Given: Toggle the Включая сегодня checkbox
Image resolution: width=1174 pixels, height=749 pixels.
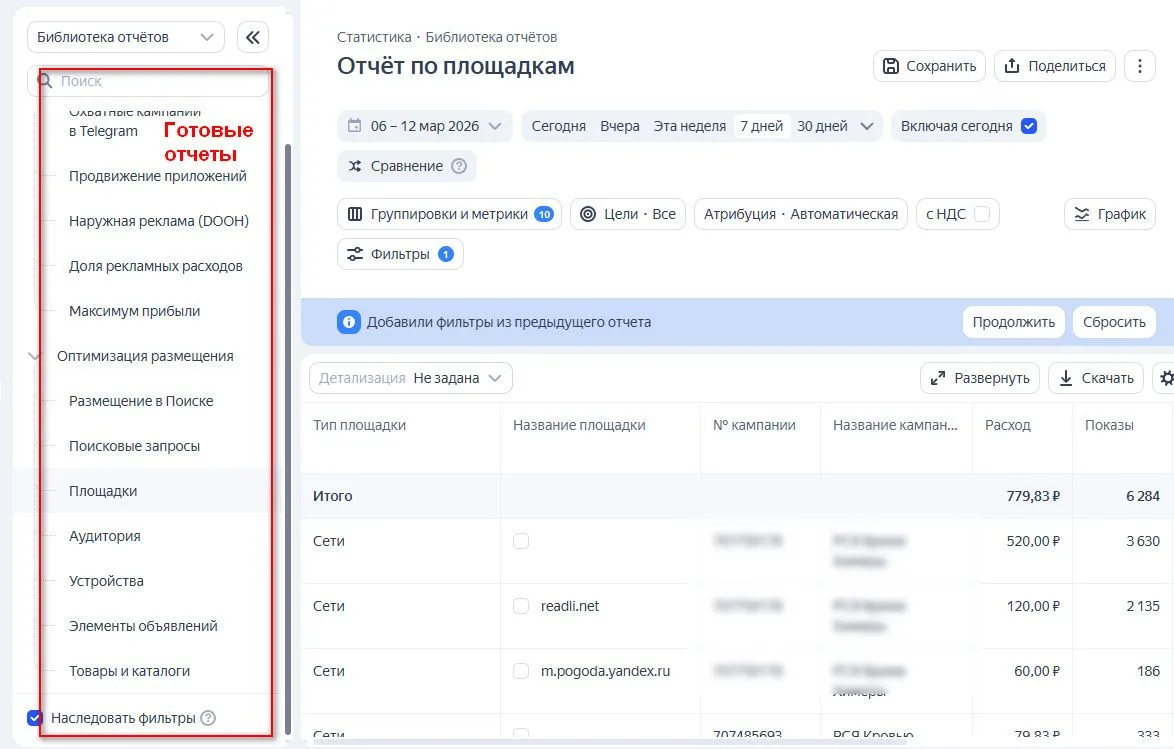Looking at the screenshot, I should pyautogui.click(x=1029, y=126).
